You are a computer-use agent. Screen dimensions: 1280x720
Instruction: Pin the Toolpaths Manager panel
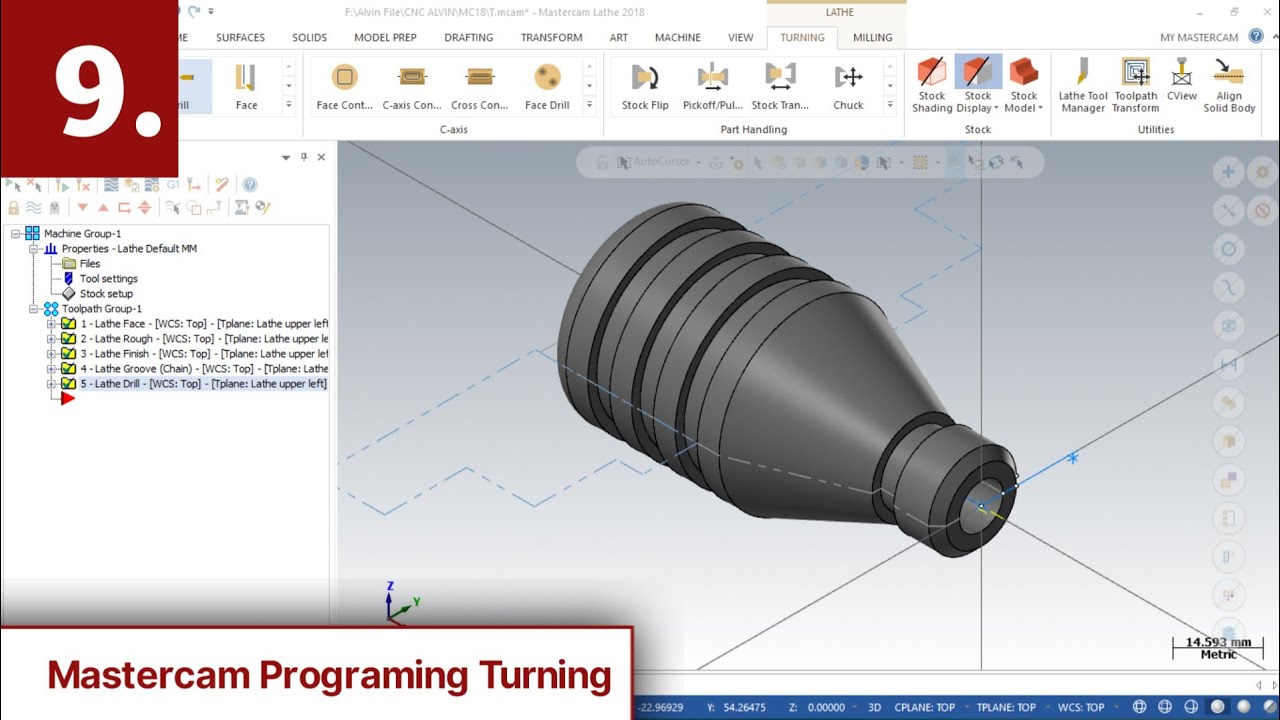304,157
